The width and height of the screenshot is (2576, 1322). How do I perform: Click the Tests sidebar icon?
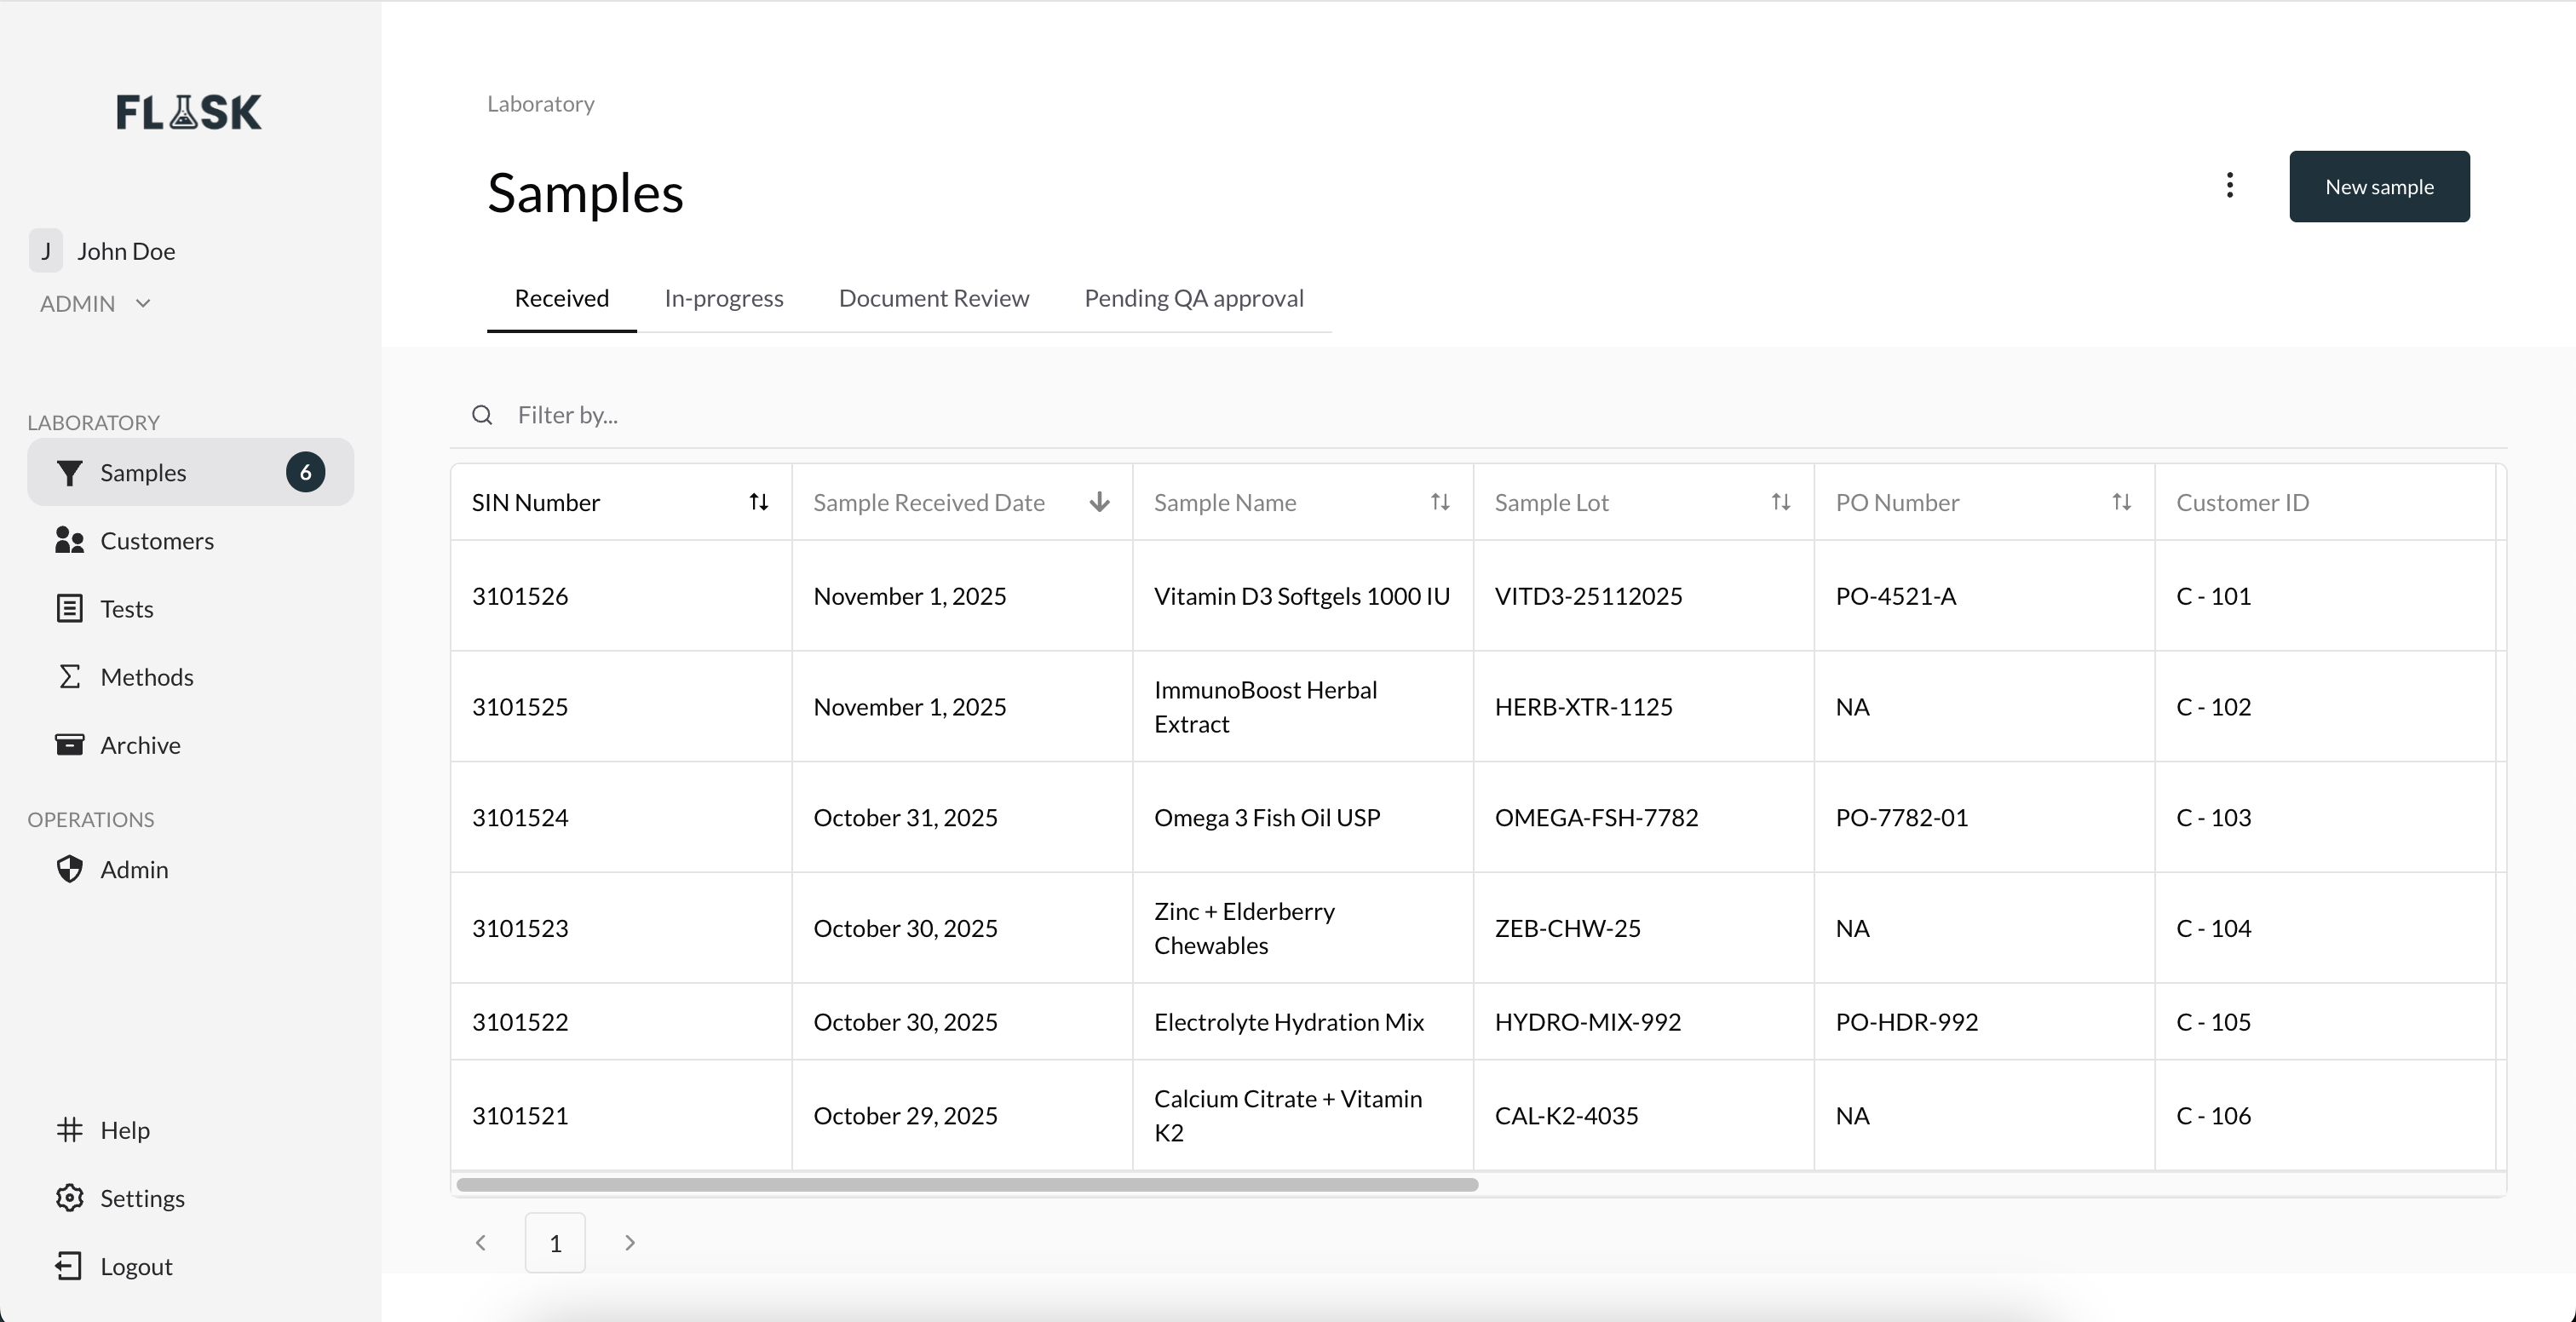[x=69, y=608]
